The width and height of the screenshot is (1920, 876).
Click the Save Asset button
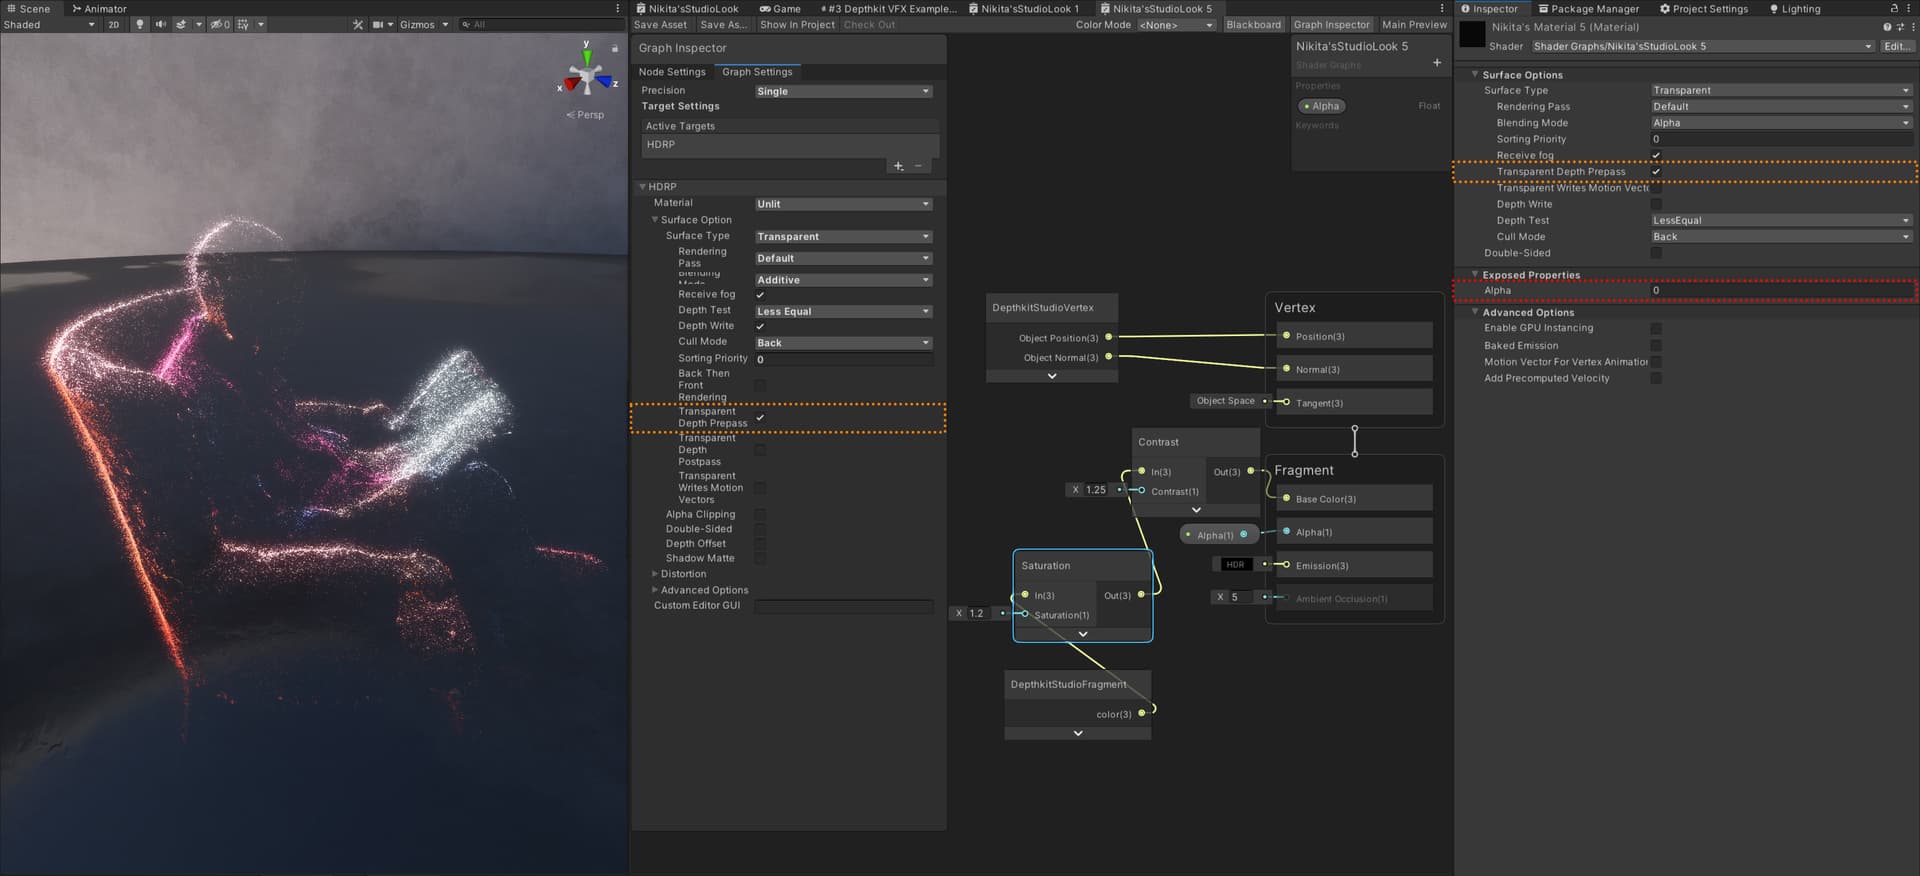coord(660,25)
